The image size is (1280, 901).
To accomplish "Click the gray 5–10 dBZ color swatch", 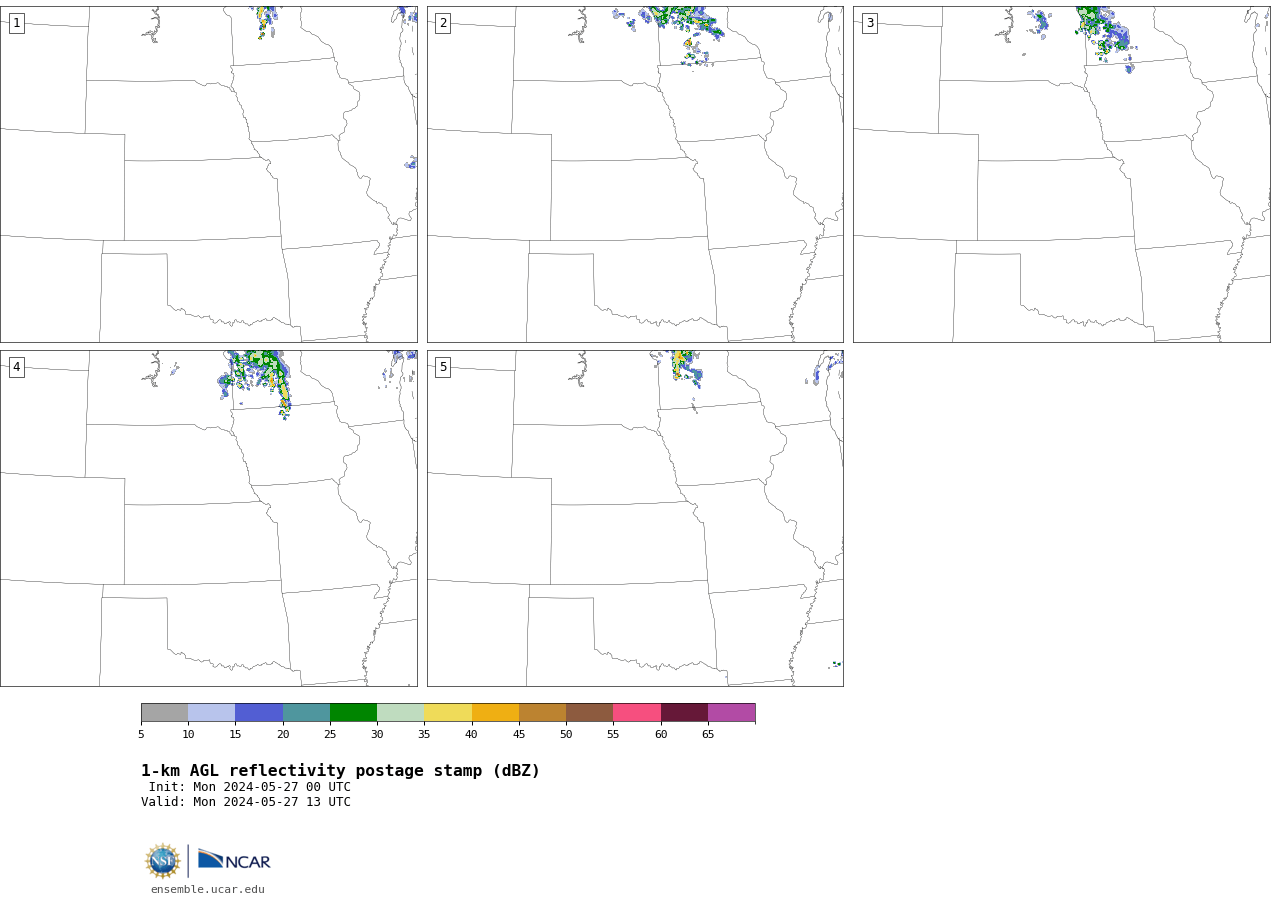I will [164, 713].
